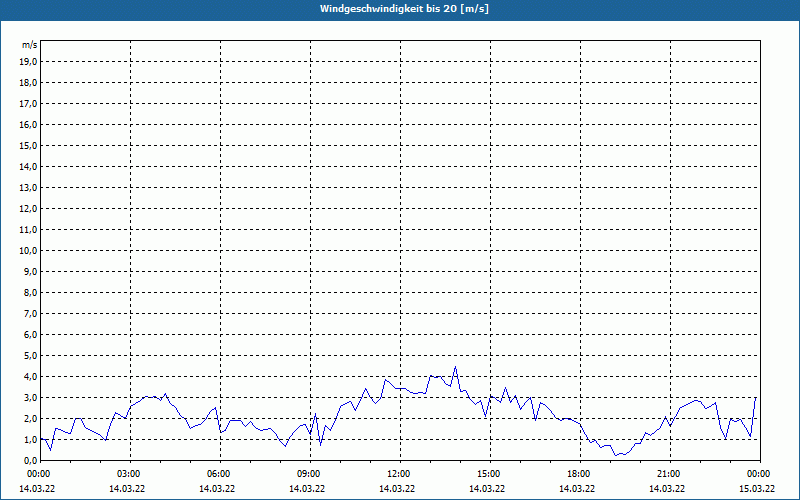
Task: Click the 12,0 y-axis label
Action: pyautogui.click(x=29, y=209)
